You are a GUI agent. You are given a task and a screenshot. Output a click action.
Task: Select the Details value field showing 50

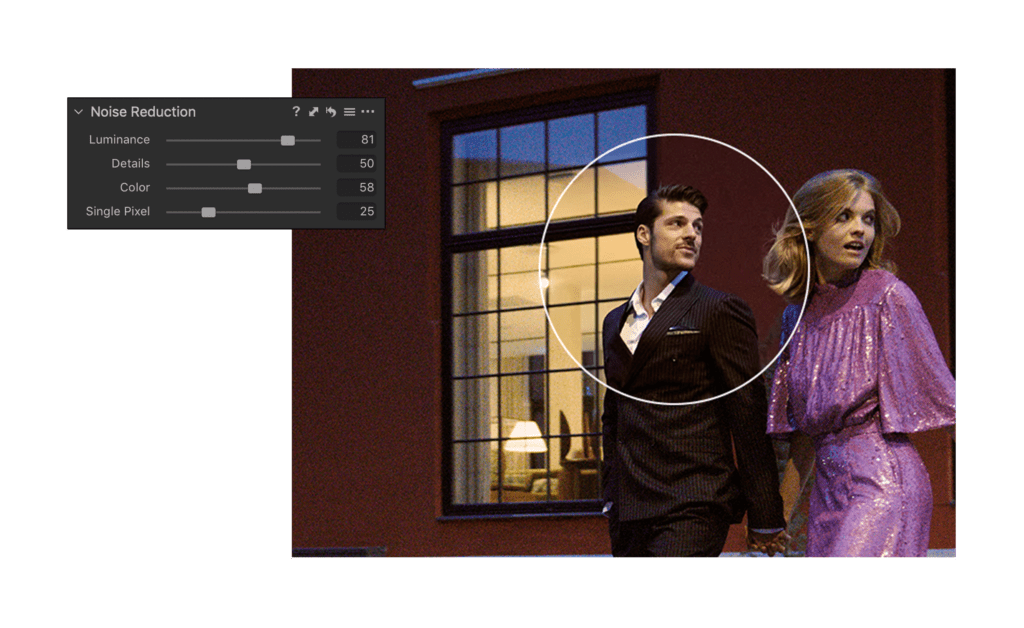[x=357, y=164]
